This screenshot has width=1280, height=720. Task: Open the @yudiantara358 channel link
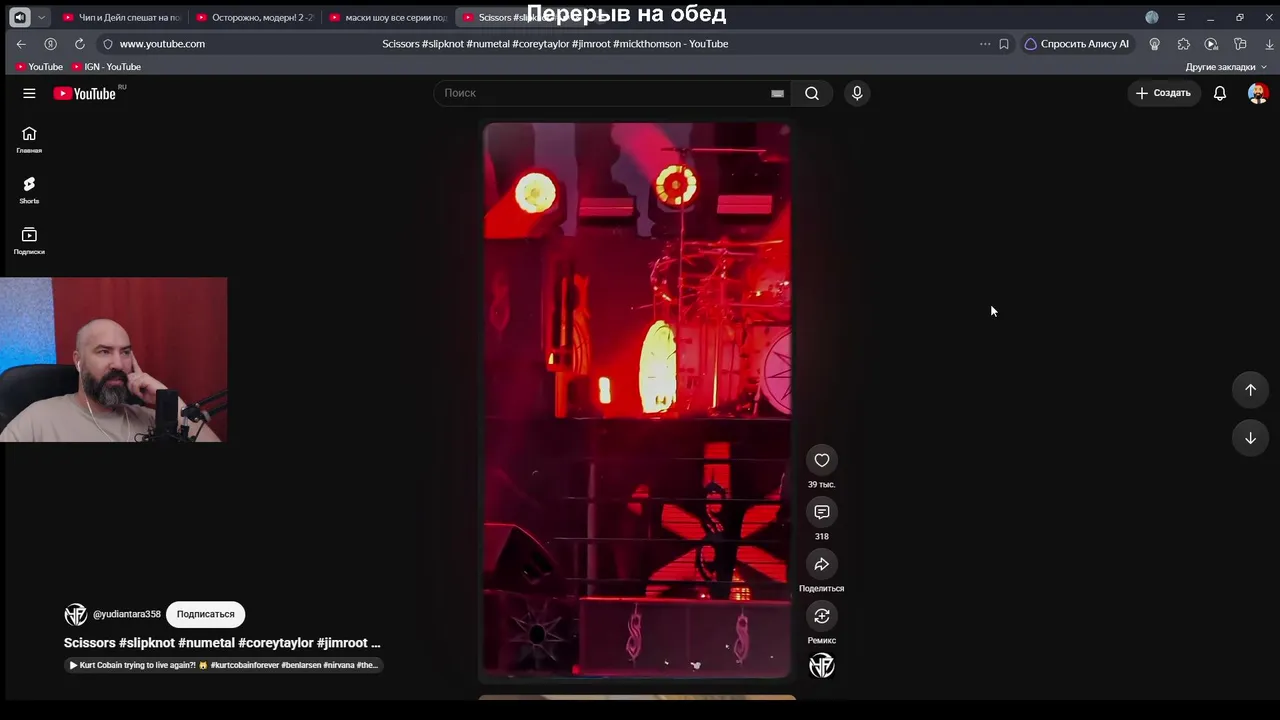[x=127, y=614]
